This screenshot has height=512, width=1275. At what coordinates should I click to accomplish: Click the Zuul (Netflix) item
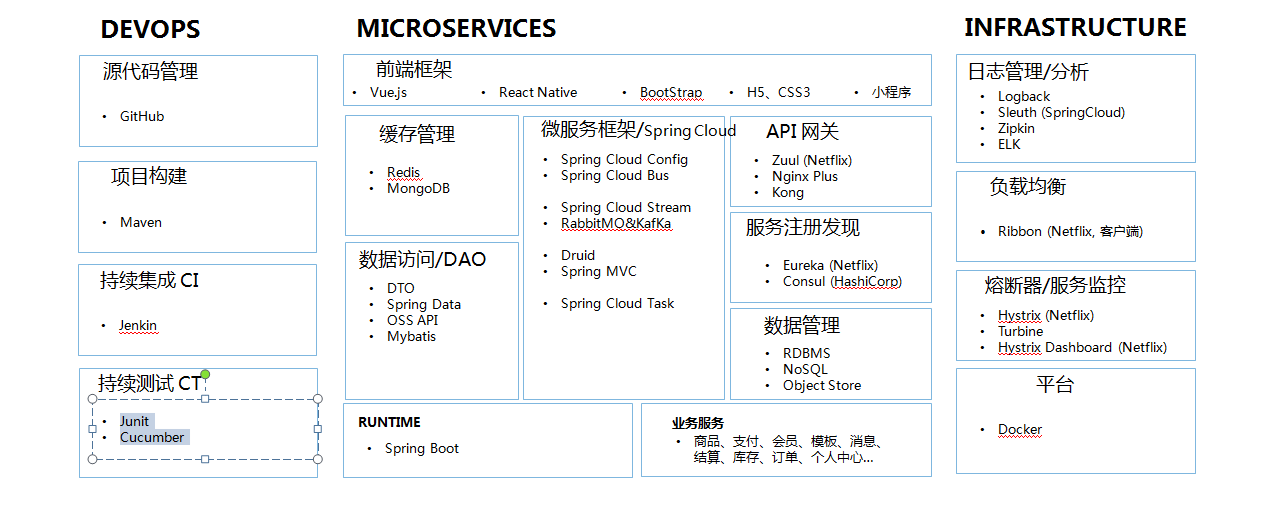click(812, 160)
